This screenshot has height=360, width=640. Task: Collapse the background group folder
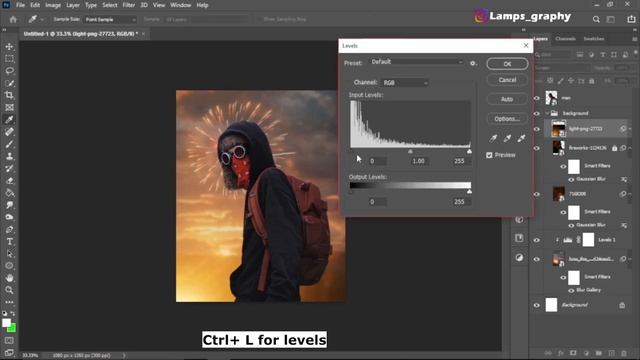coord(547,113)
